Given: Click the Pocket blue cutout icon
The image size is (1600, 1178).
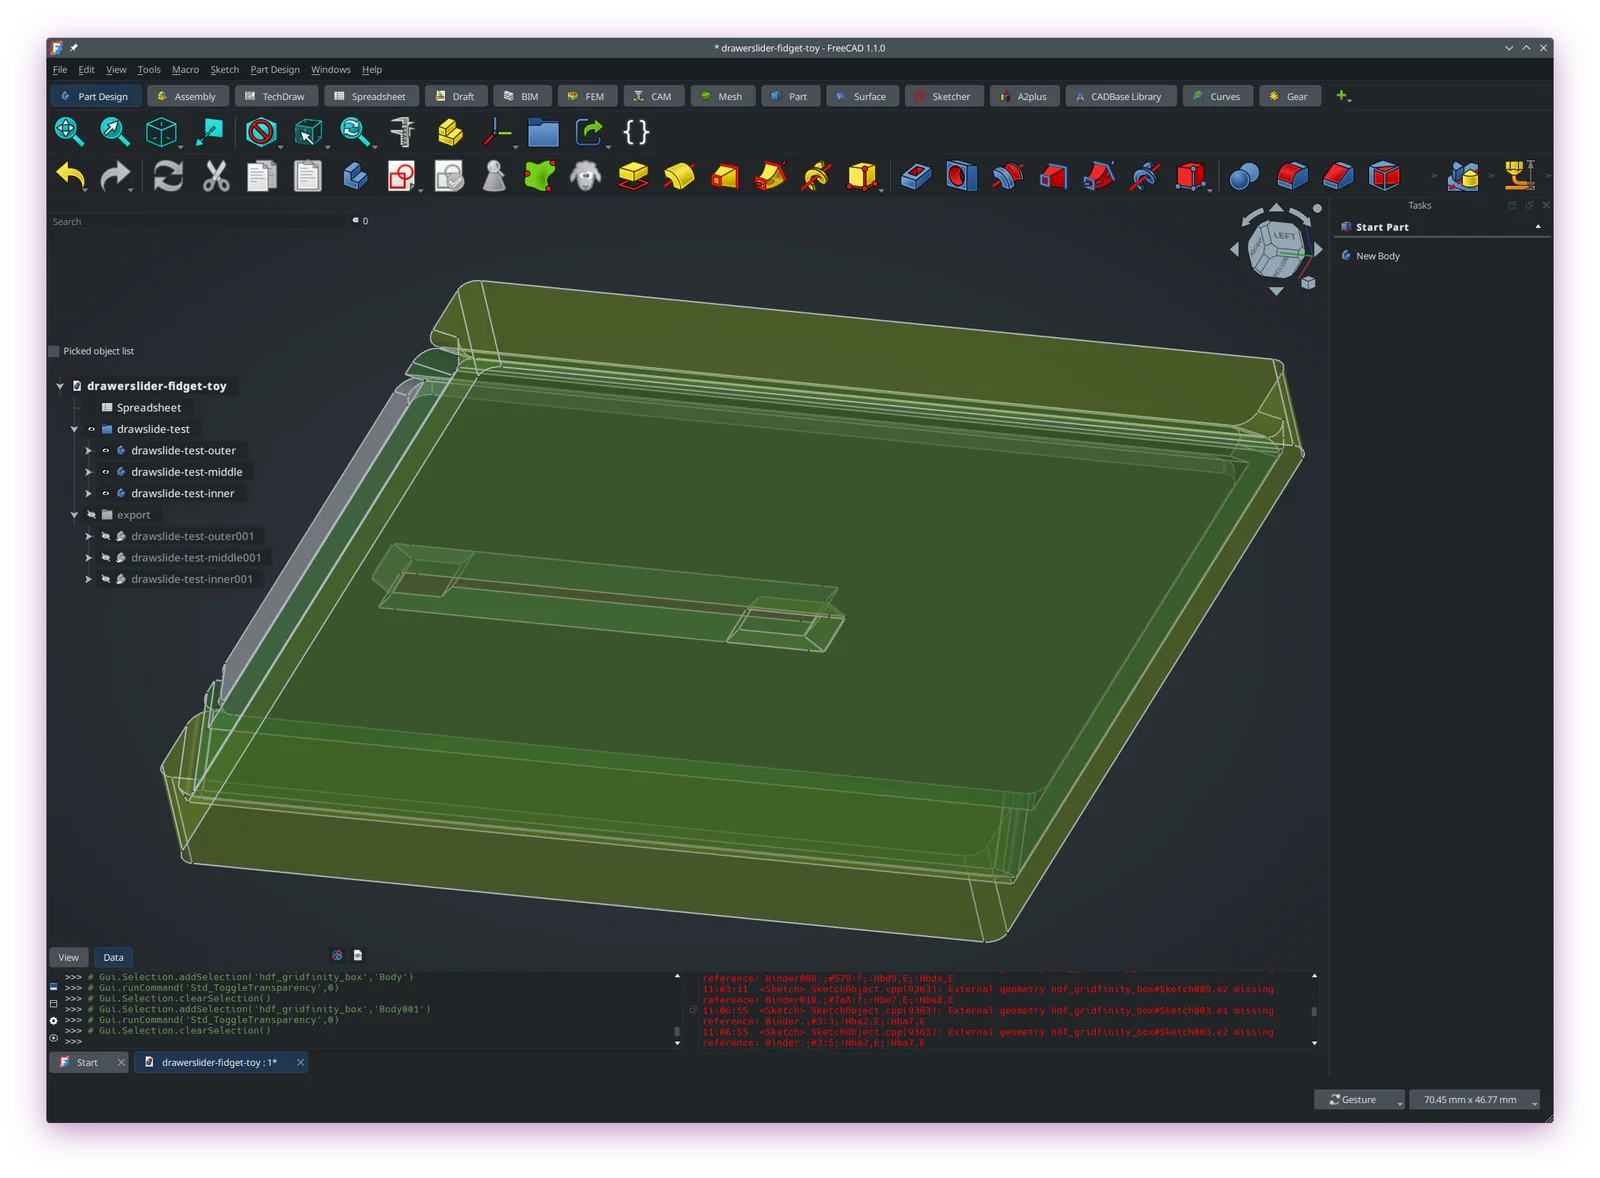Looking at the screenshot, I should pyautogui.click(x=916, y=177).
